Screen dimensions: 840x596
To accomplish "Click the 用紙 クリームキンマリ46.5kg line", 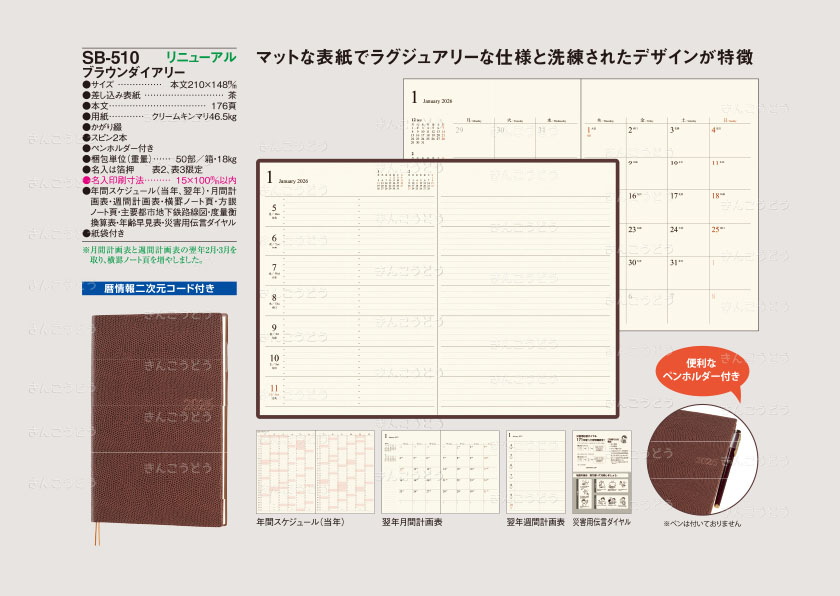I will click(x=159, y=116).
